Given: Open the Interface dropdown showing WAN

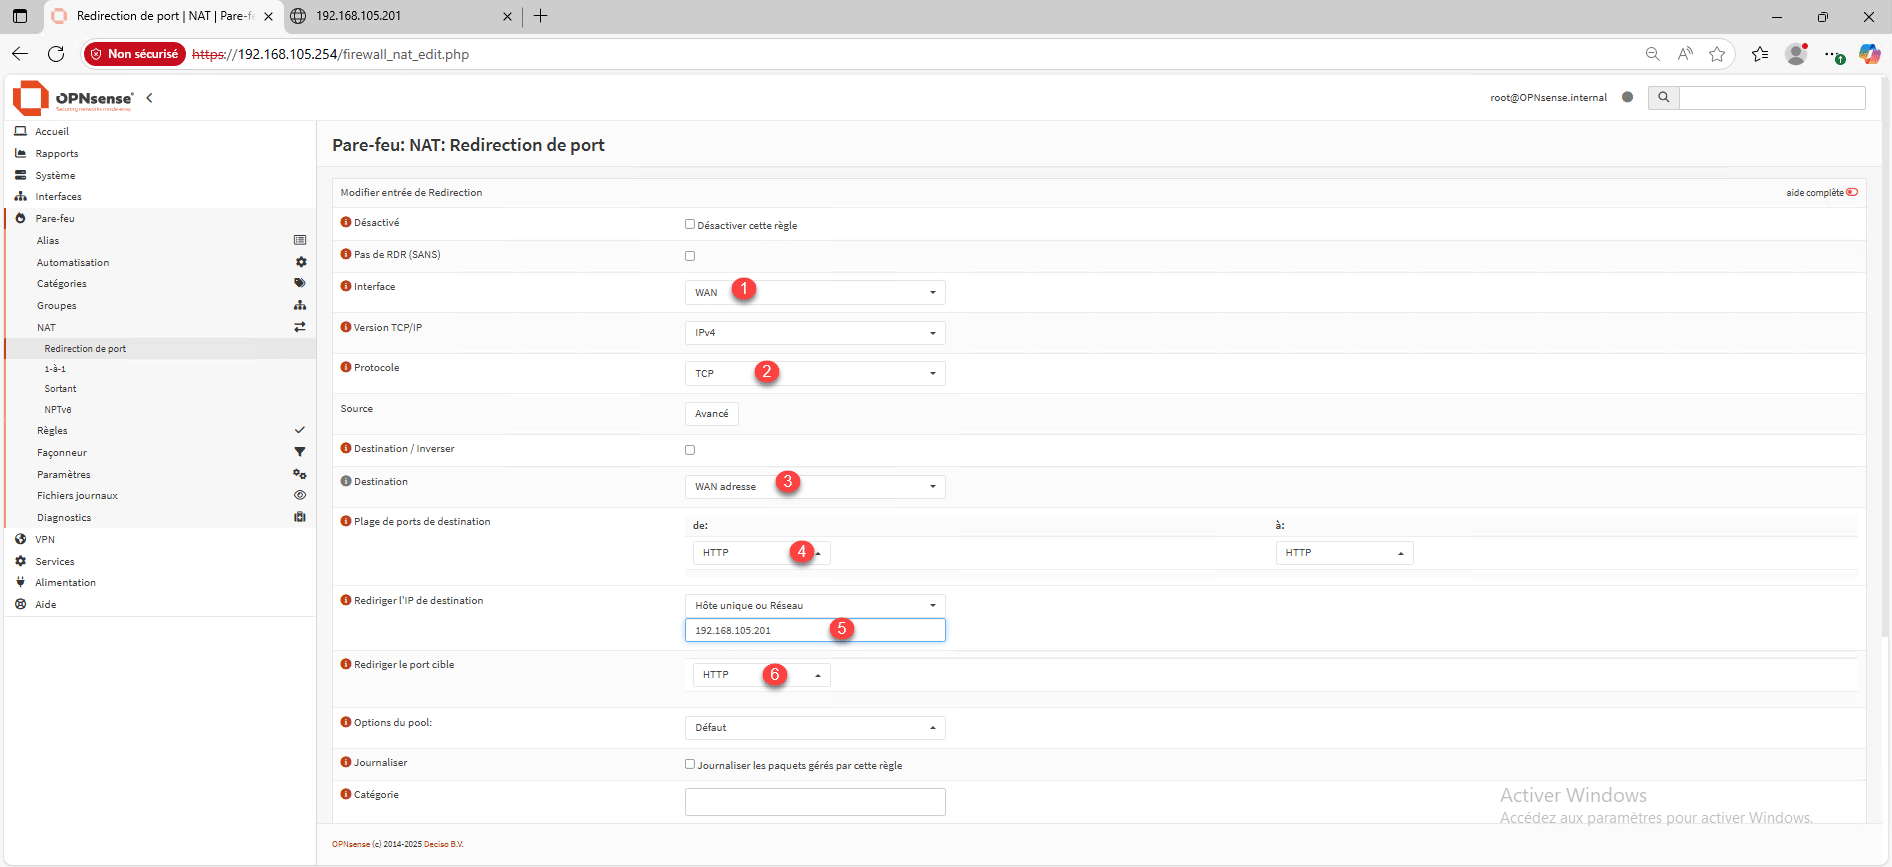Looking at the screenshot, I should [814, 292].
